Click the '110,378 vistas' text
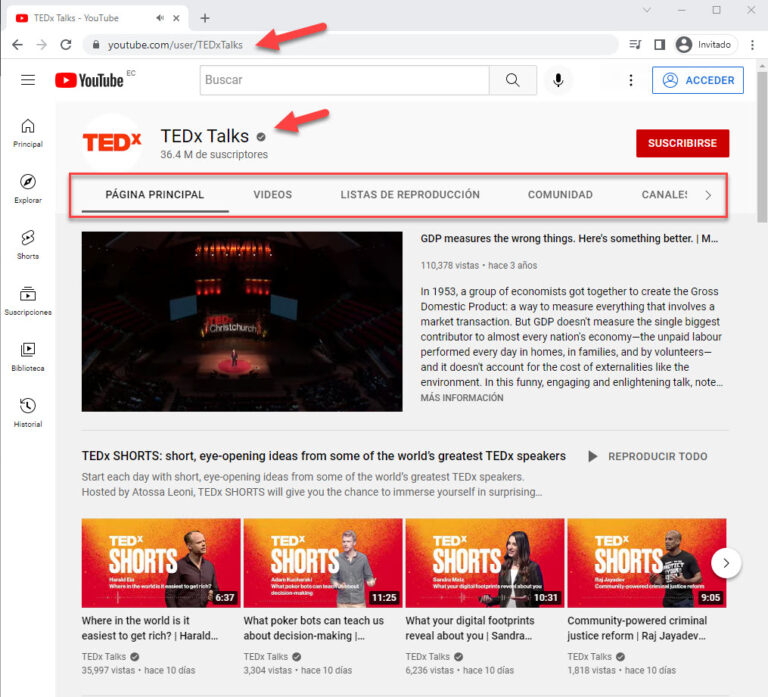 coord(450,265)
